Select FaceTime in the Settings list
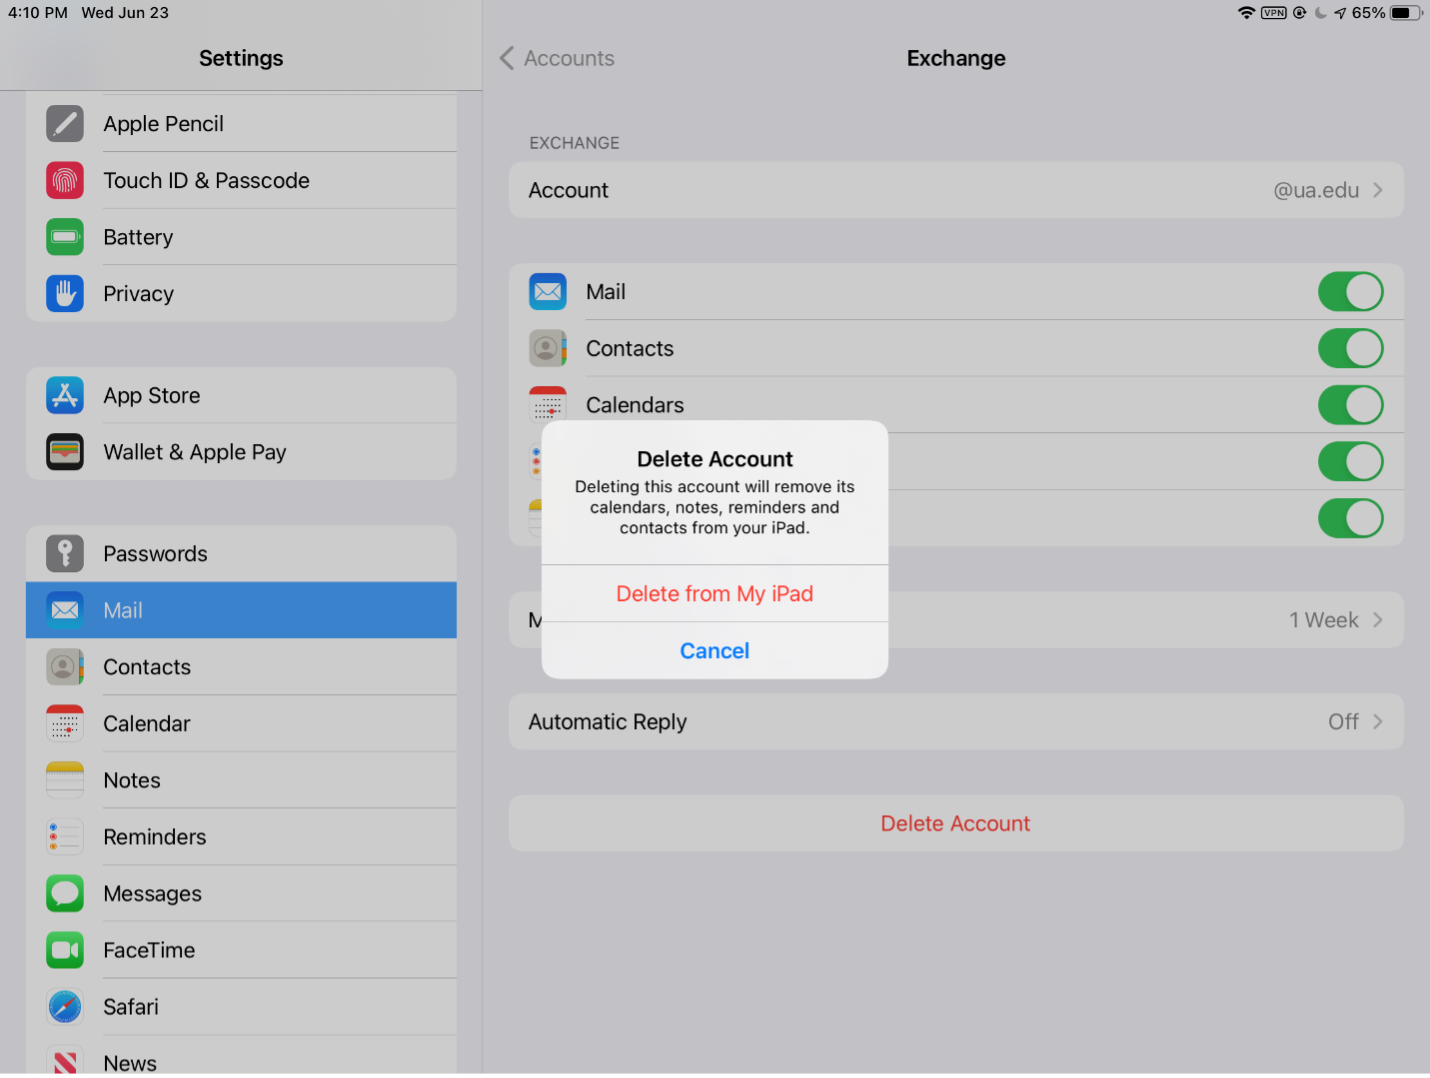Viewport: 1430px width, 1078px height. tap(241, 950)
